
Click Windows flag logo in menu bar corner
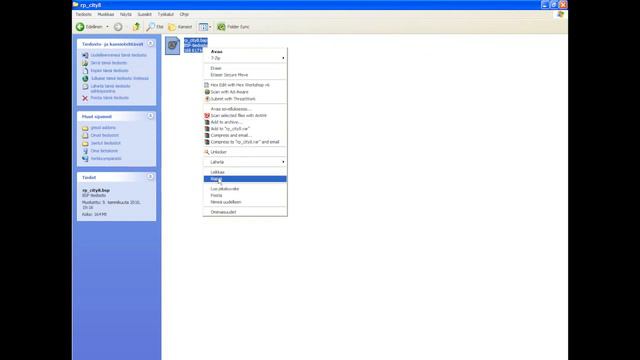click(560, 14)
